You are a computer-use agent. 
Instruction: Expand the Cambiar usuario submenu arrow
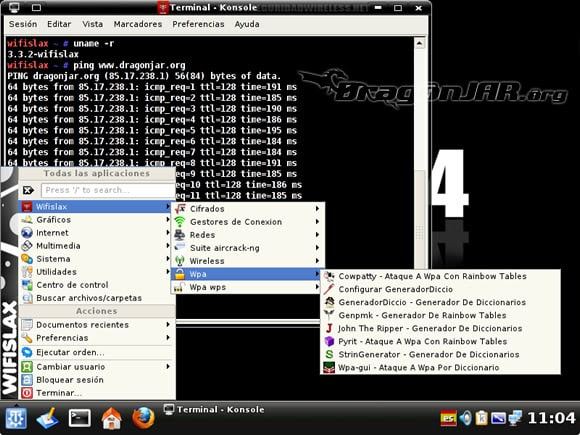(x=168, y=367)
